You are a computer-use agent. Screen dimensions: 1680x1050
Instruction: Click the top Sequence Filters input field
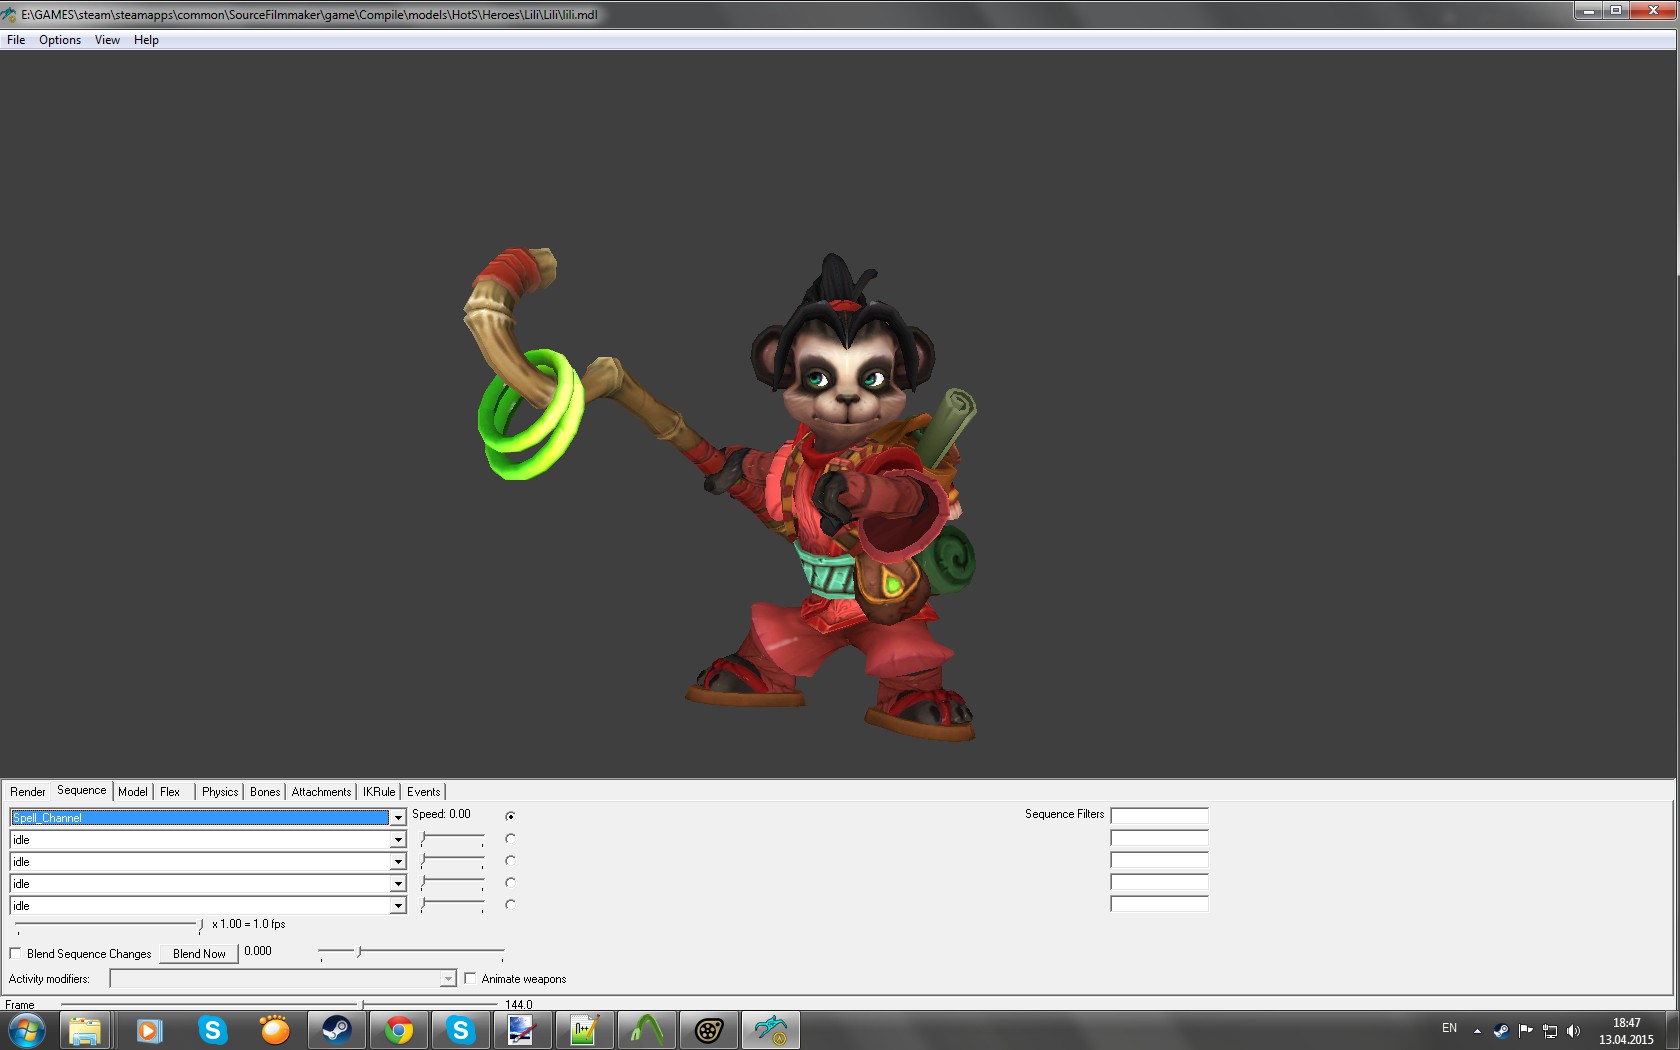coord(1159,816)
